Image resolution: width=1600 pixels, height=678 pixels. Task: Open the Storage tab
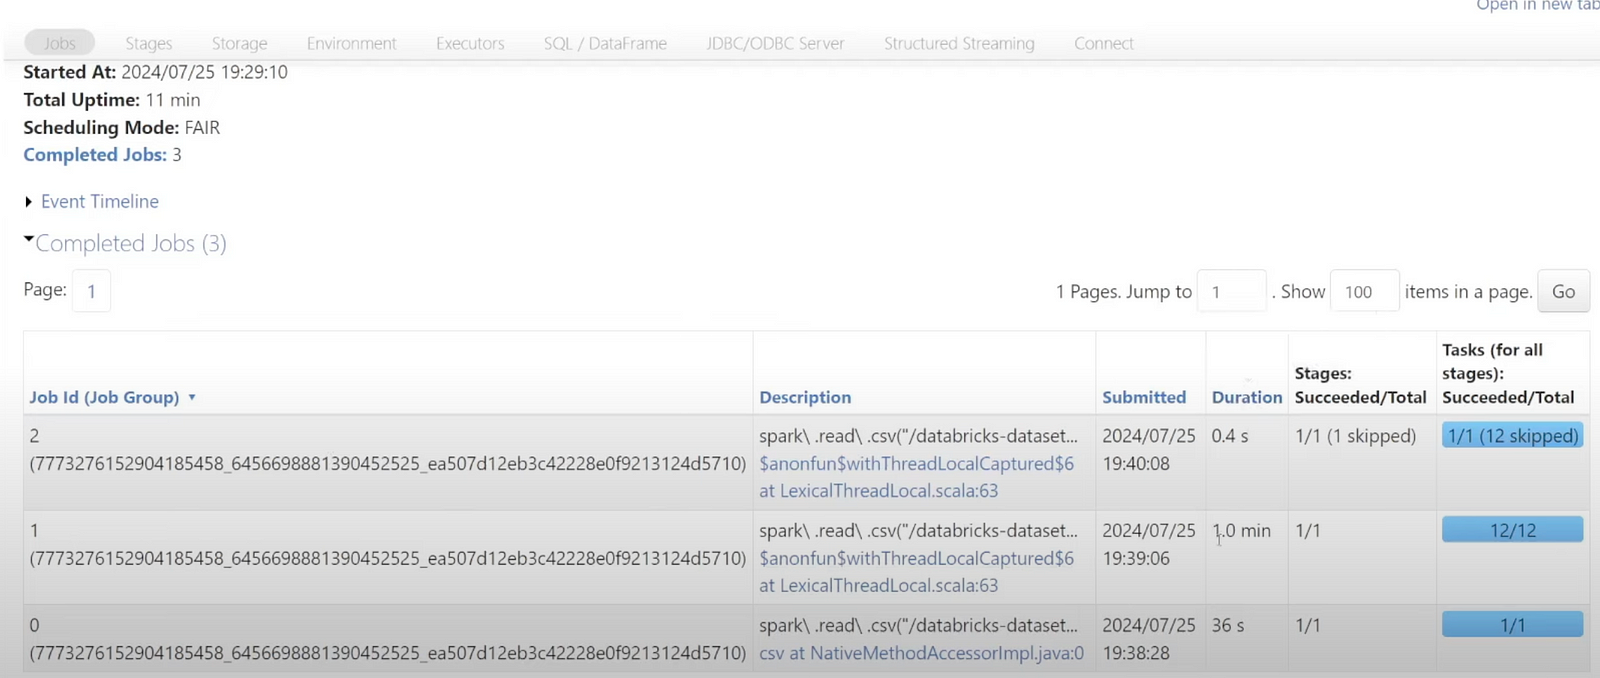239,44
